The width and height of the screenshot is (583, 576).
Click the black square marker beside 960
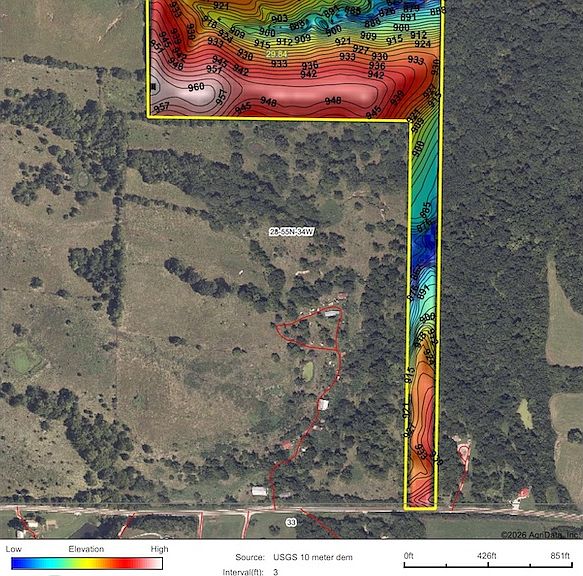click(153, 87)
